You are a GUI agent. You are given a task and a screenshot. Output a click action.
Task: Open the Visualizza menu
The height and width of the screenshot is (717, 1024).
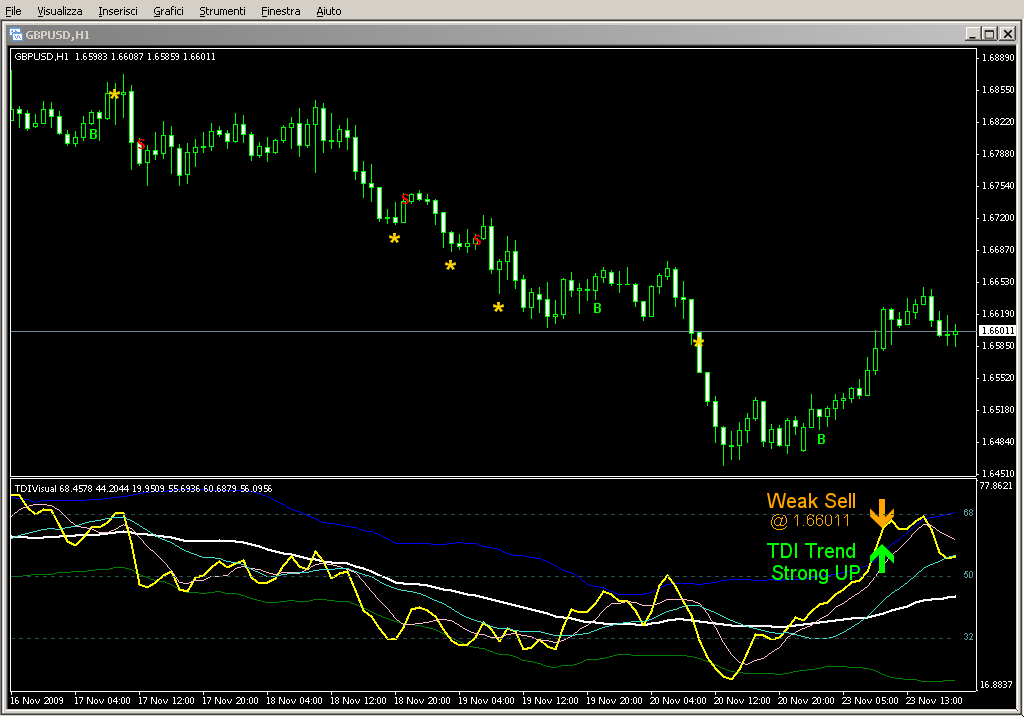[59, 11]
